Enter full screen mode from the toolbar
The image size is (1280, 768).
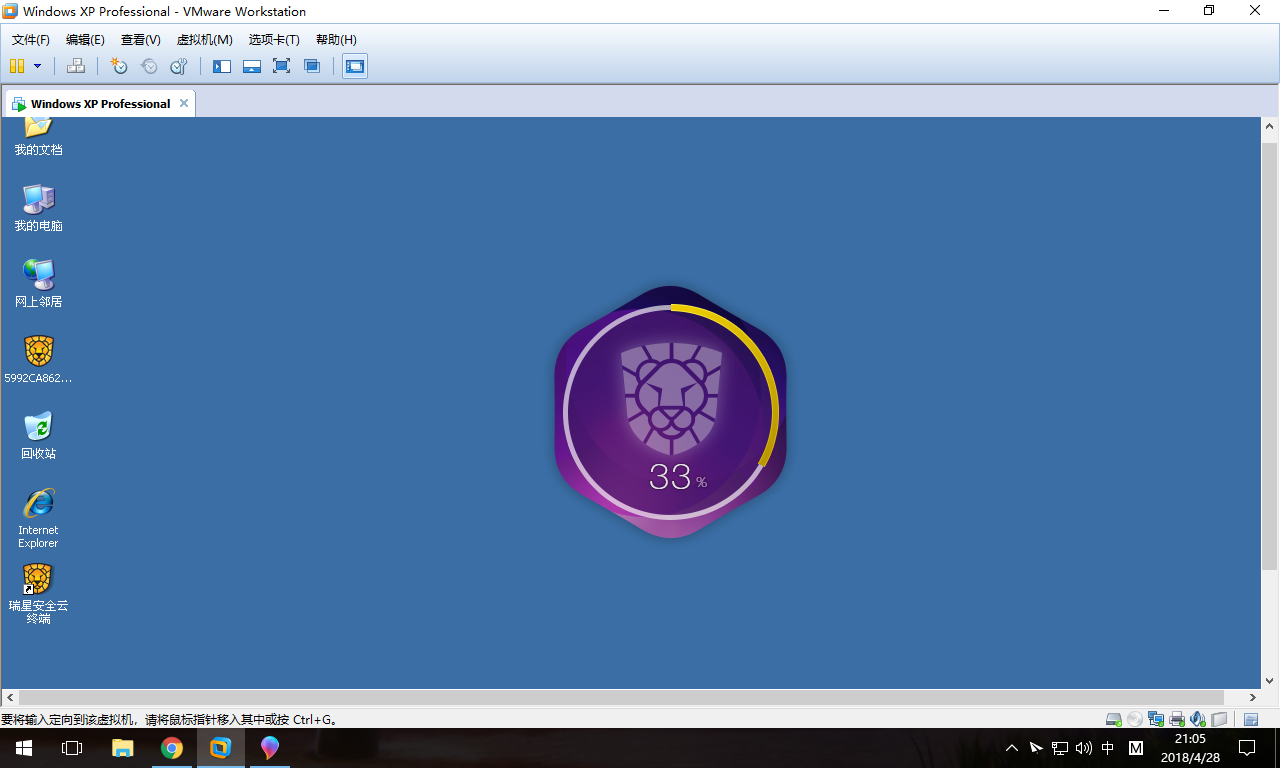tap(282, 66)
